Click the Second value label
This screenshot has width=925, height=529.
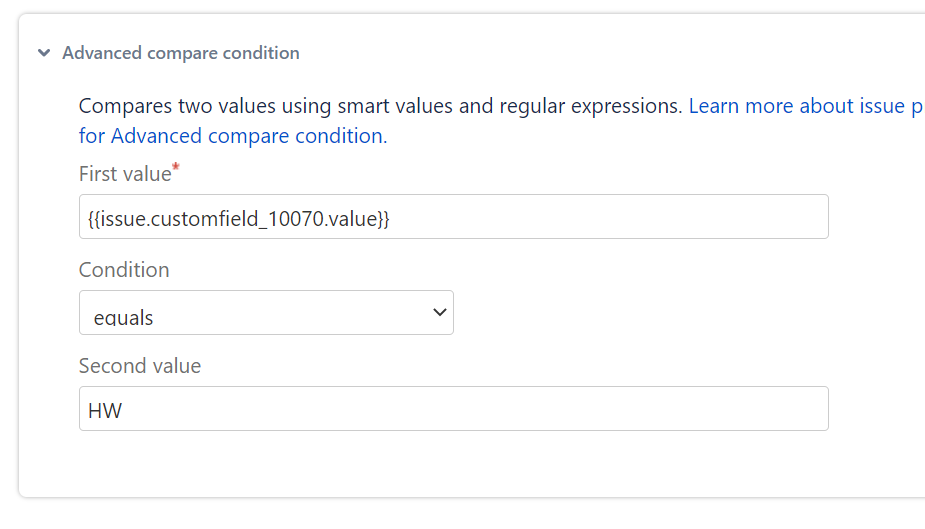pyautogui.click(x=140, y=366)
